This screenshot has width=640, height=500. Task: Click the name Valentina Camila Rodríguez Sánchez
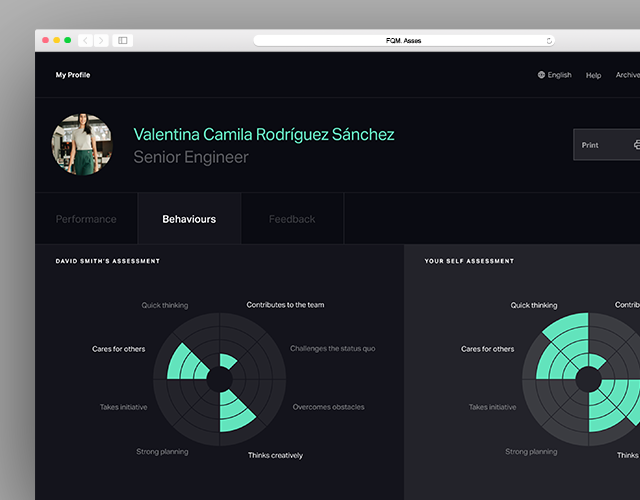point(264,134)
